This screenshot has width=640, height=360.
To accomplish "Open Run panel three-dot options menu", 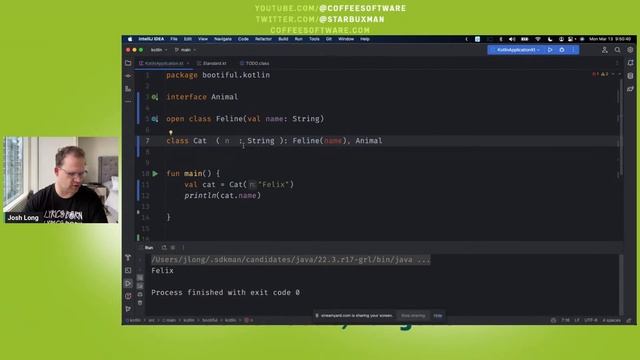I will [183, 247].
